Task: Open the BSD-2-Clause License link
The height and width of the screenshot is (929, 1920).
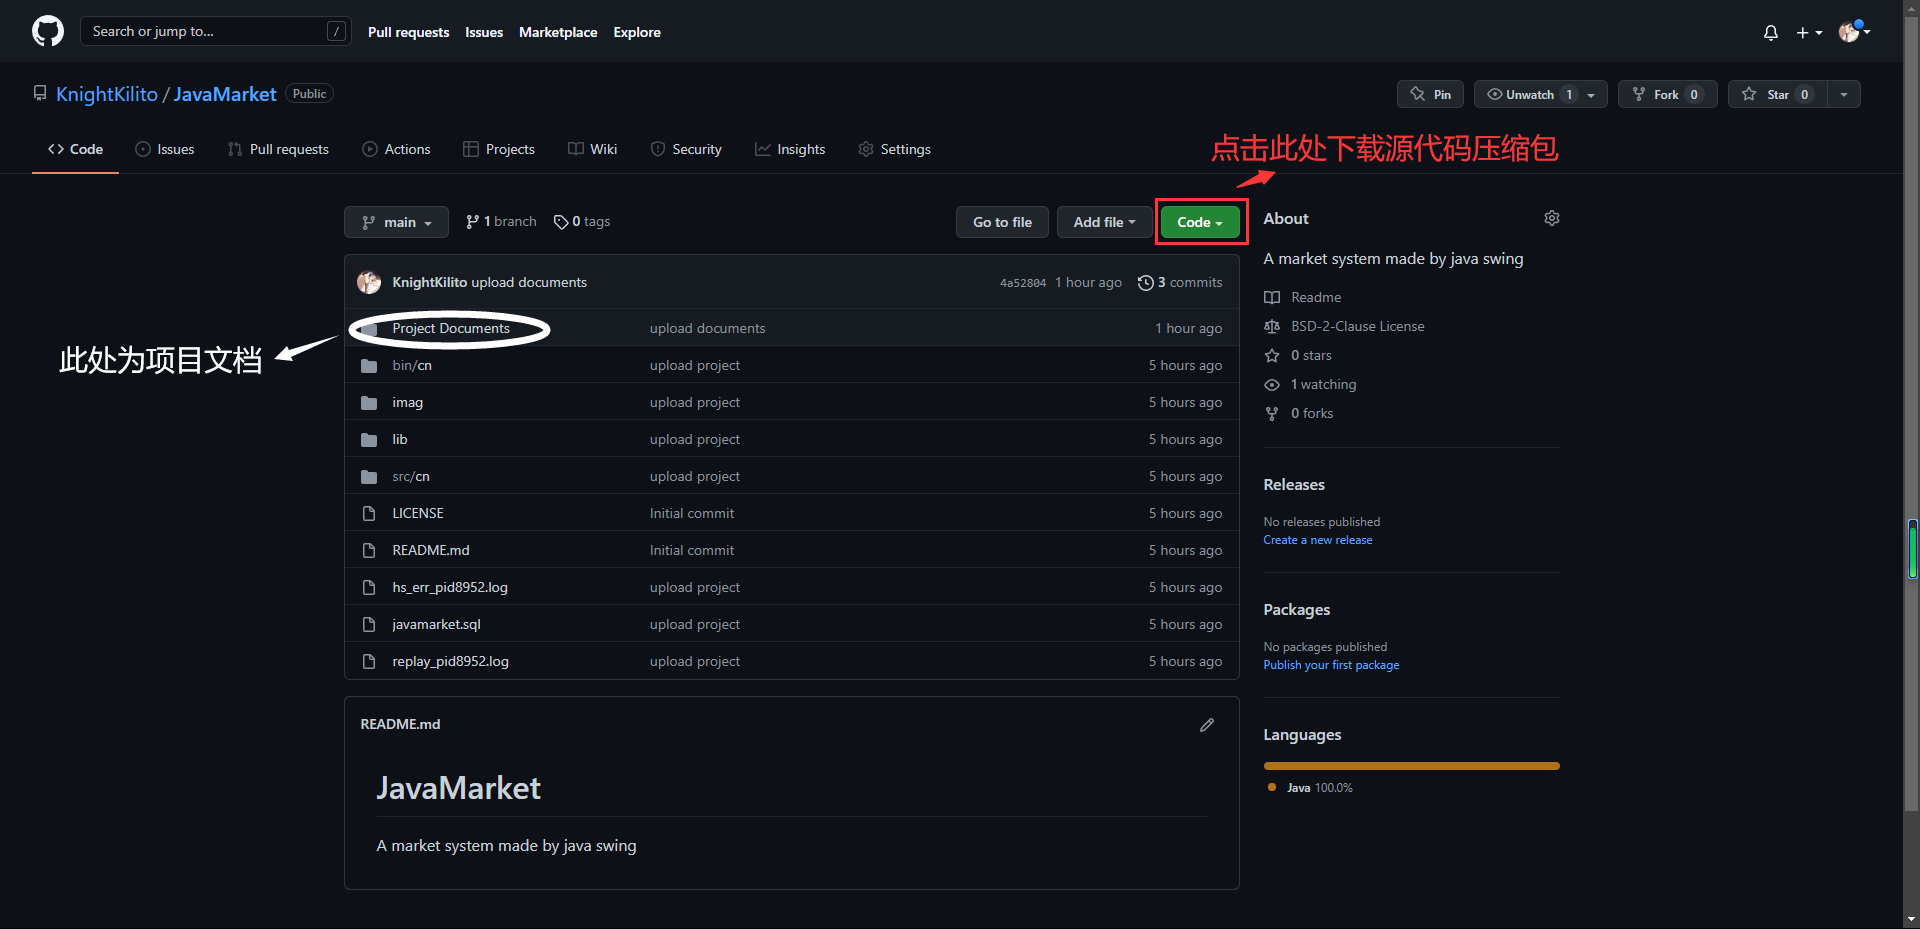Action: pos(1344,326)
